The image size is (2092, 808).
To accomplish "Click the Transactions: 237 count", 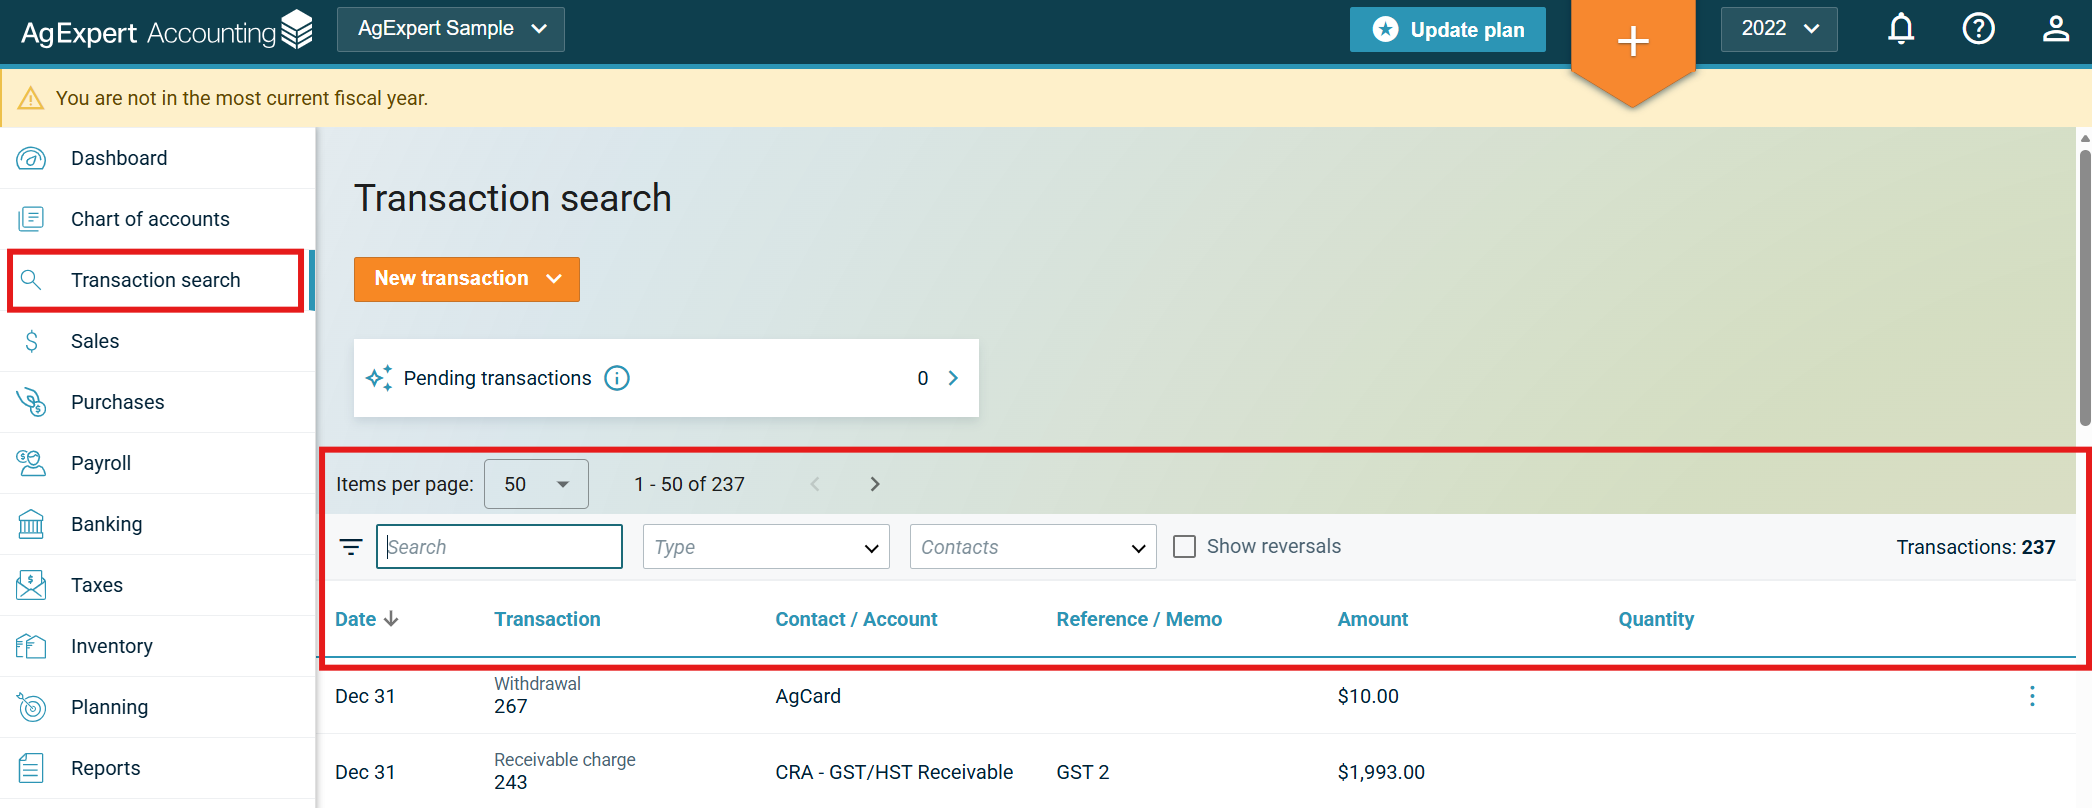I will coord(1976,547).
